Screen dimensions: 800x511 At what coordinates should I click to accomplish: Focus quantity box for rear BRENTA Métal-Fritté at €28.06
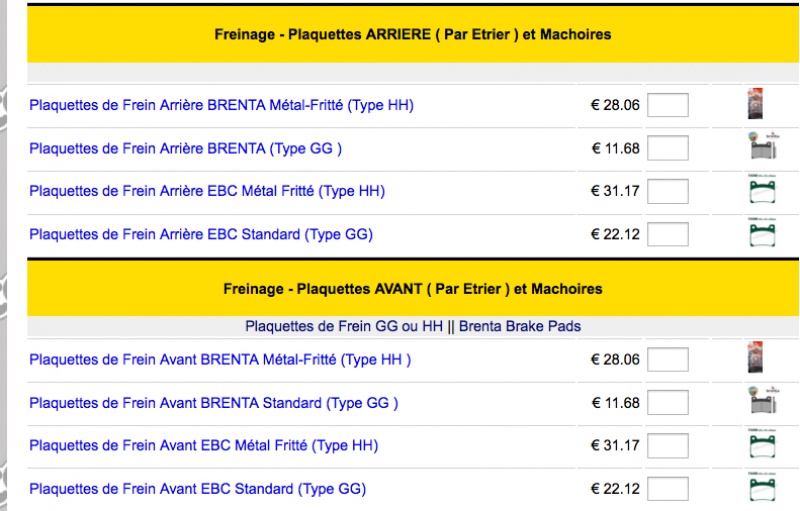(668, 105)
